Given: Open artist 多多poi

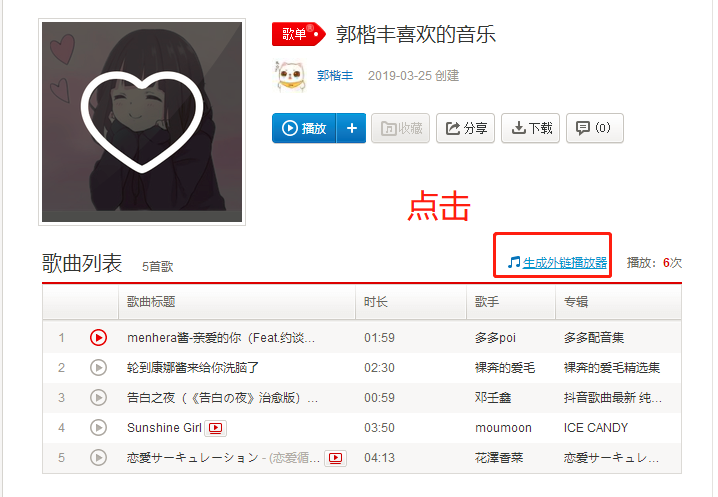Looking at the screenshot, I should [495, 338].
